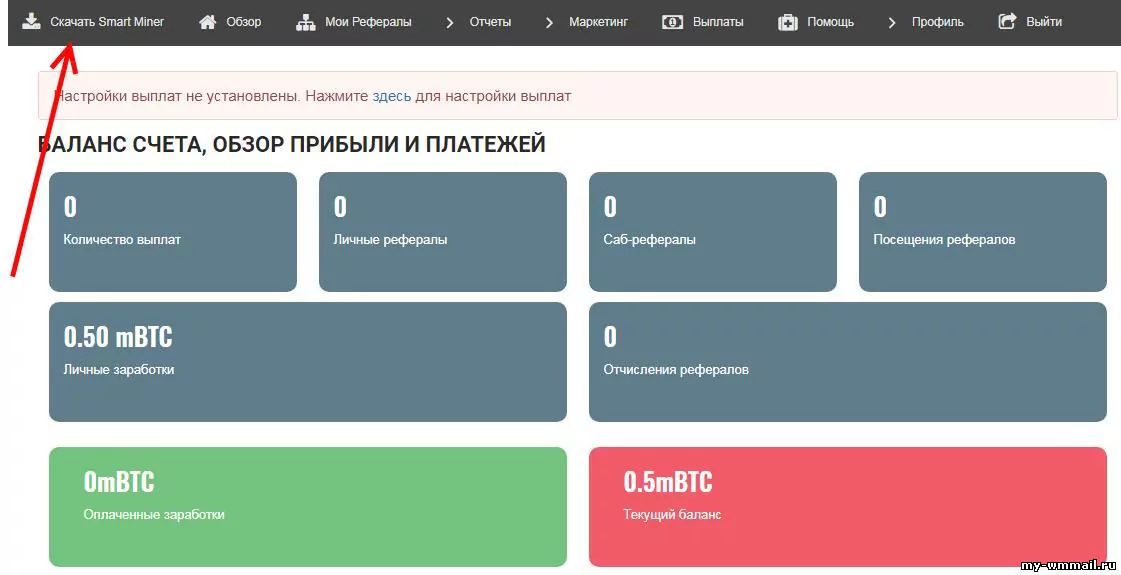Click the home icon next to Обзор
The width and height of the screenshot is (1121, 575).
click(x=208, y=22)
